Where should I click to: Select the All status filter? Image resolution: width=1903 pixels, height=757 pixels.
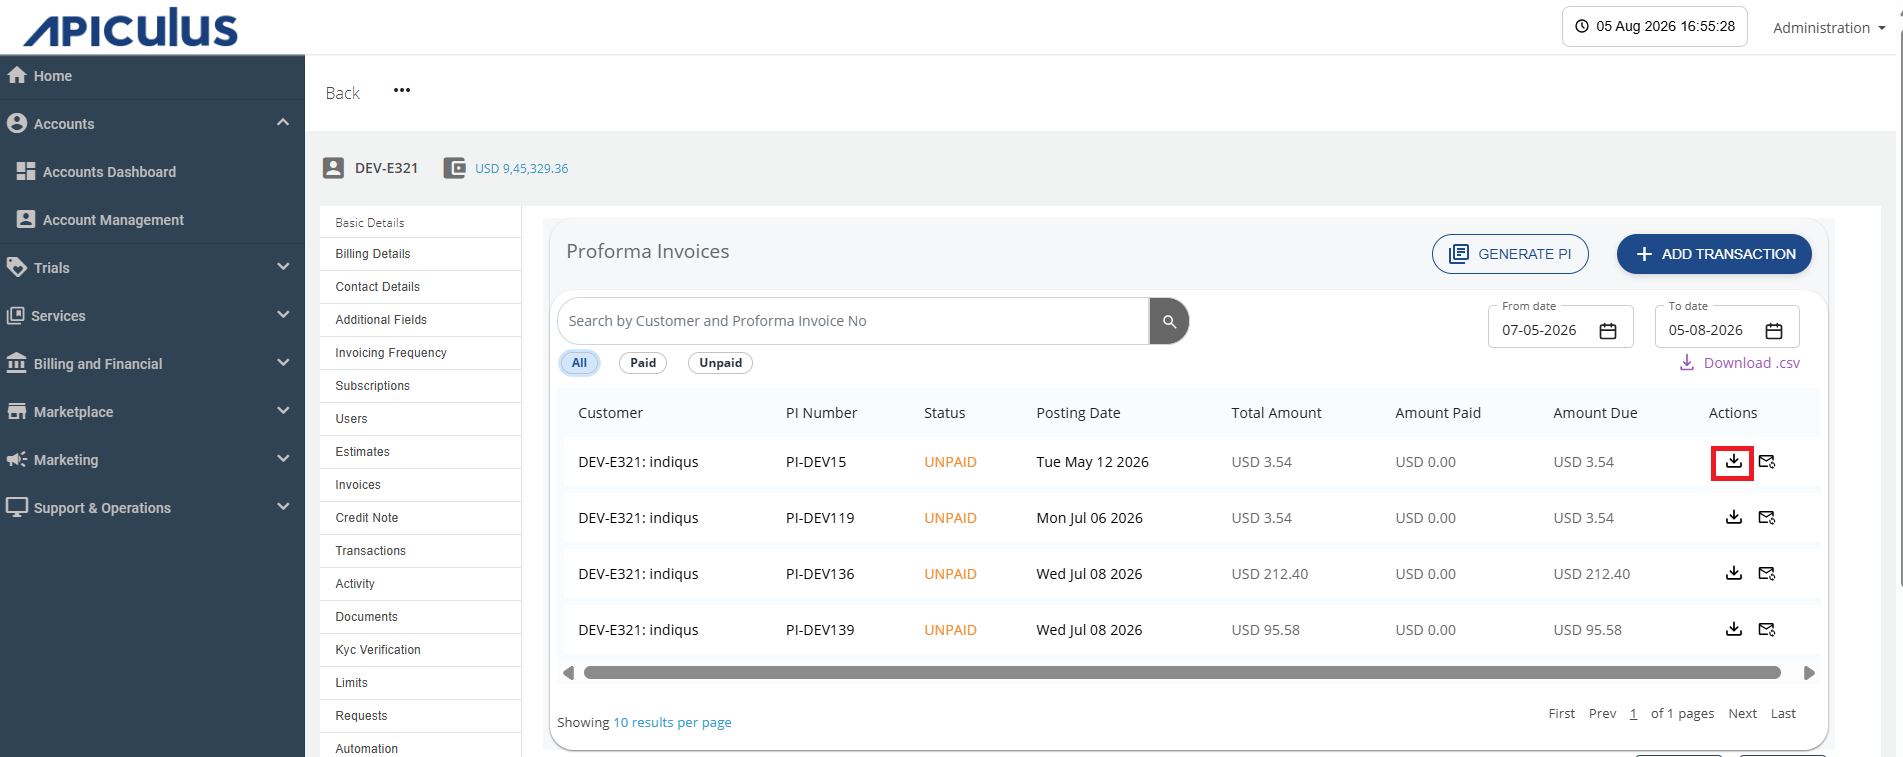click(x=579, y=363)
